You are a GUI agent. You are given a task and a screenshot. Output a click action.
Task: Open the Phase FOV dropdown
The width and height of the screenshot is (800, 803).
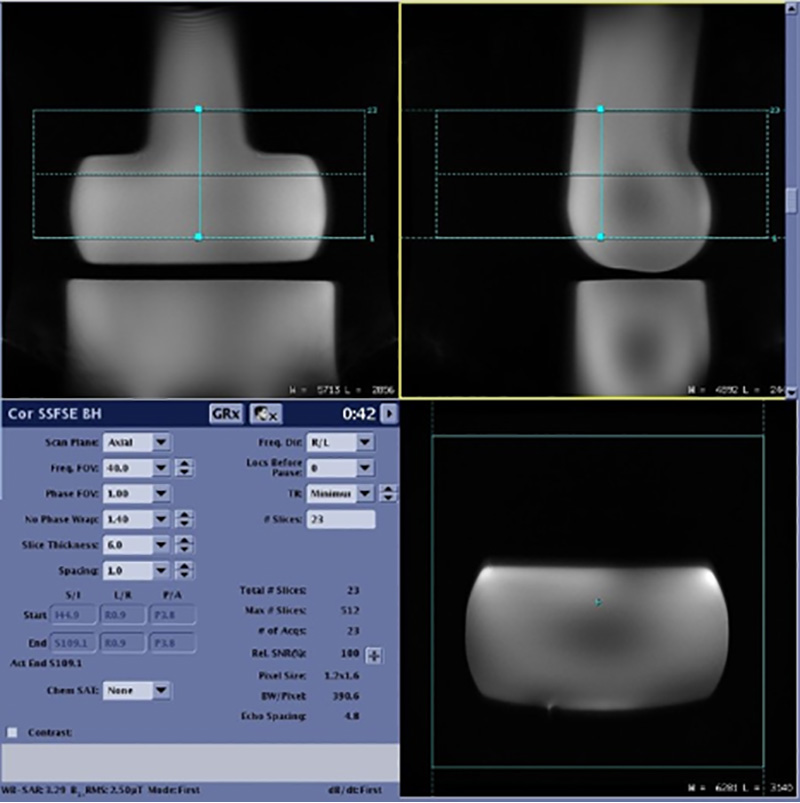[161, 493]
